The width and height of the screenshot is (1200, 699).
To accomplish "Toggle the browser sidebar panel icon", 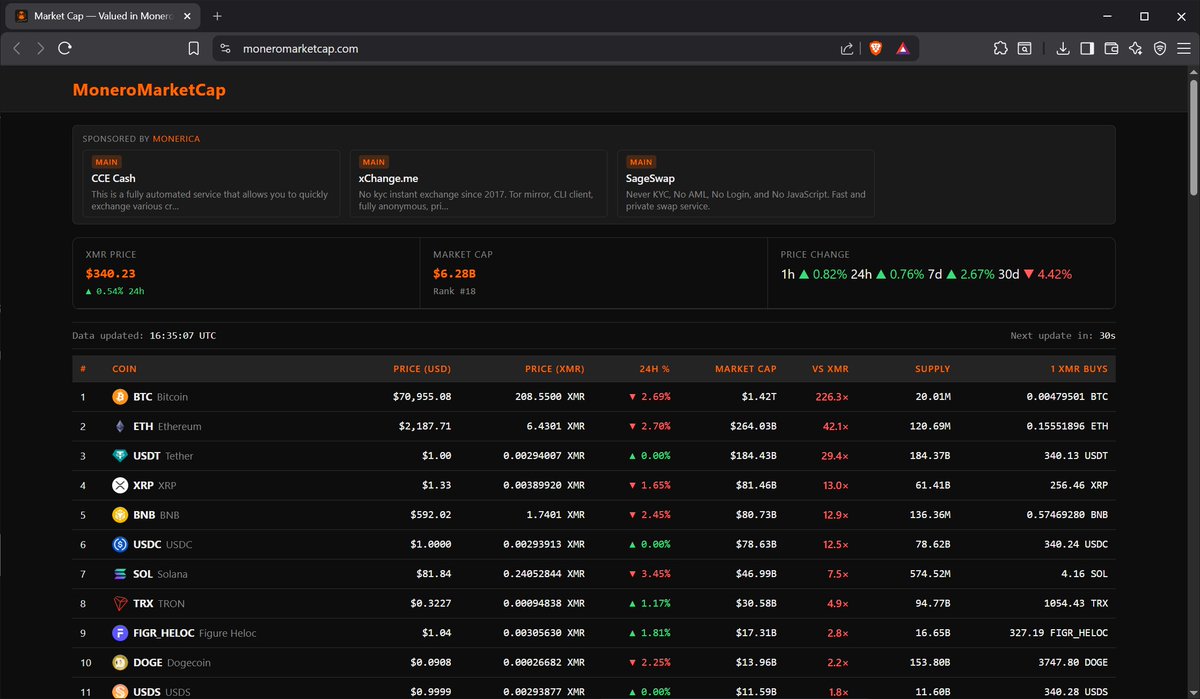I will [1087, 48].
